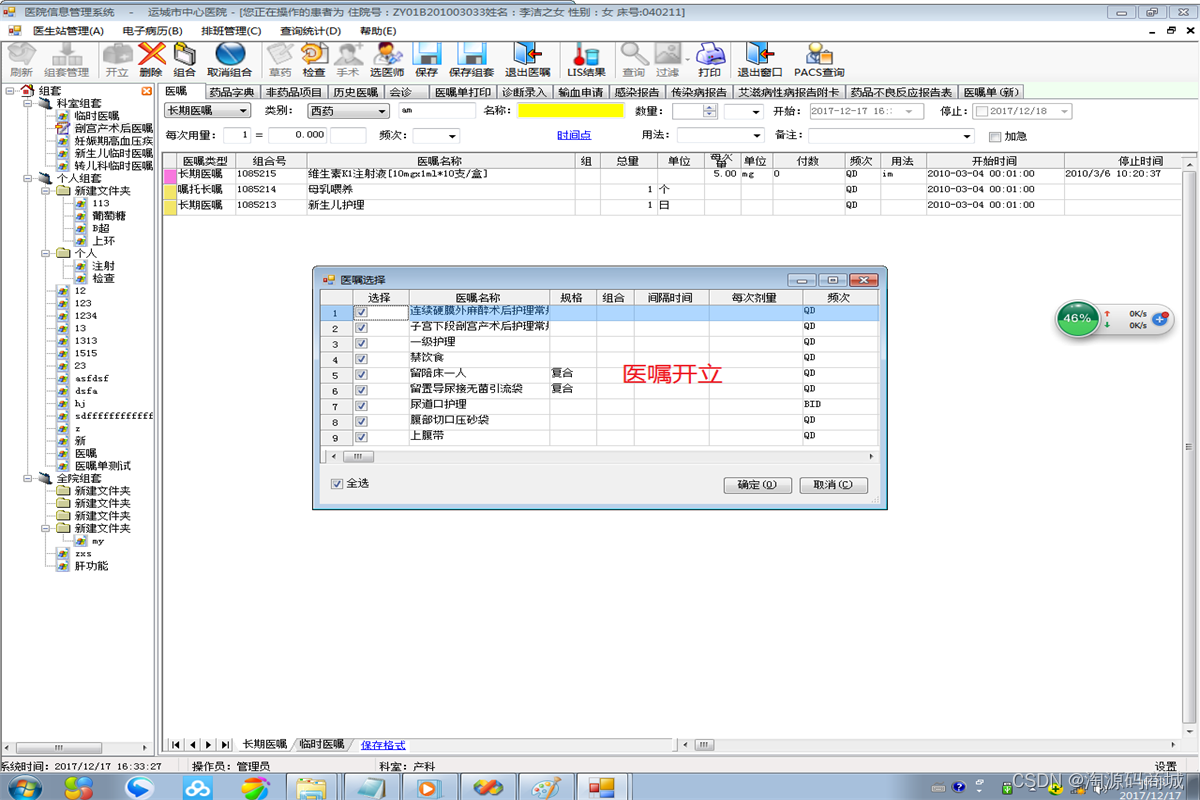Click the 草药 herbal medicine icon
Screen dimensions: 1200x800
click(x=281, y=59)
